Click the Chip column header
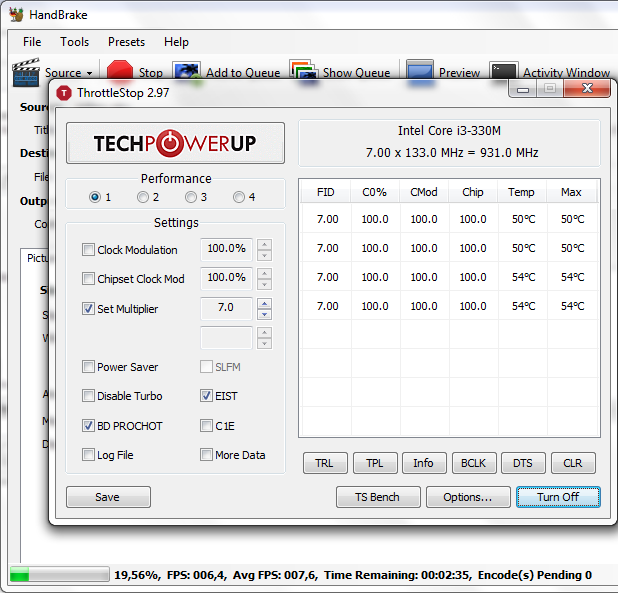 [x=473, y=192]
